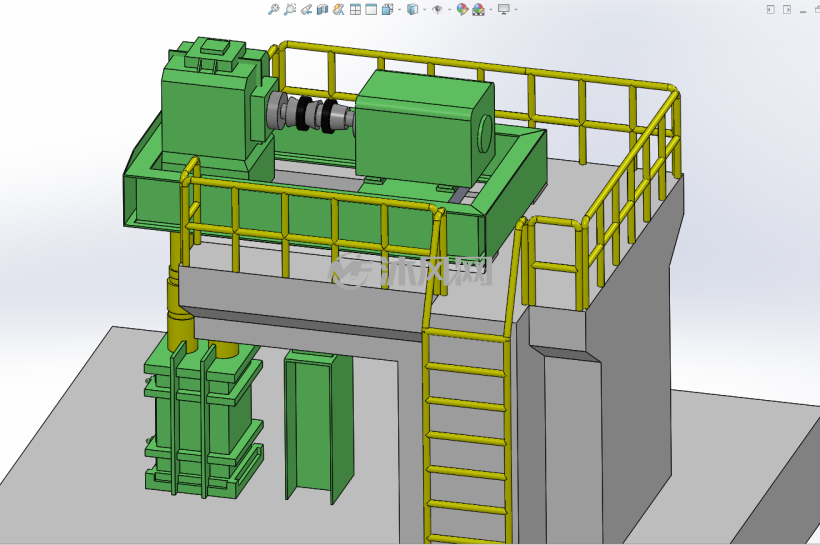Click the collapse-left panel icon
Image resolution: width=820 pixels, height=545 pixels.
tap(770, 9)
